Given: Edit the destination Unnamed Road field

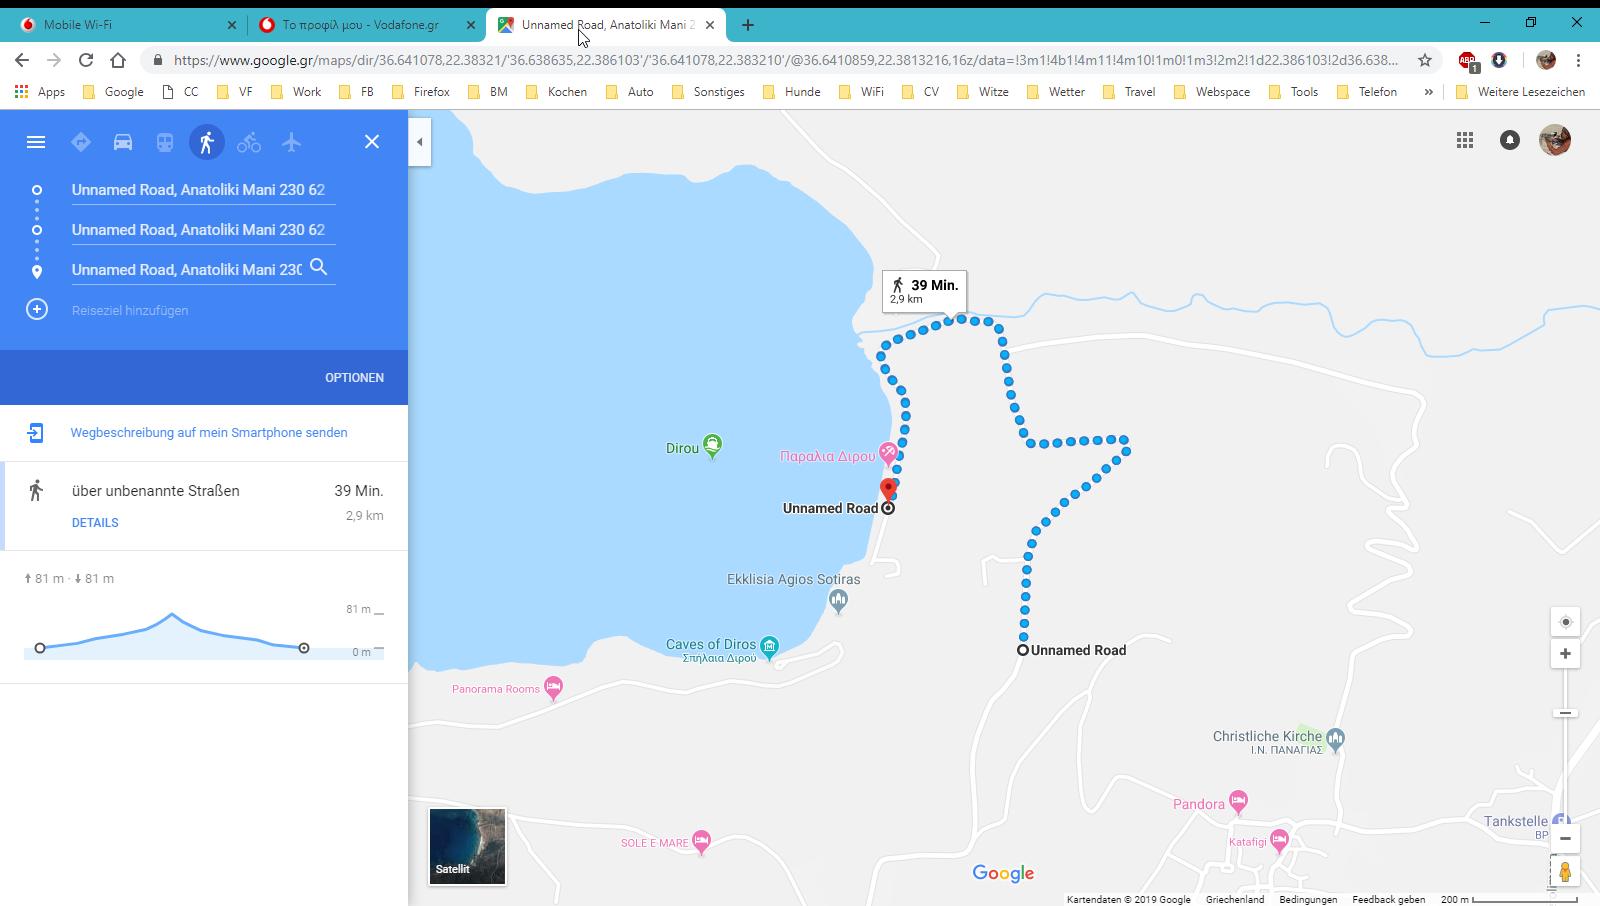Looking at the screenshot, I should click(187, 270).
